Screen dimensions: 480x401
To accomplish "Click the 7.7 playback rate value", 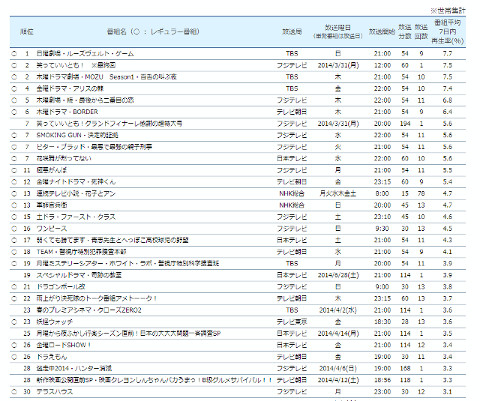I will [447, 54].
